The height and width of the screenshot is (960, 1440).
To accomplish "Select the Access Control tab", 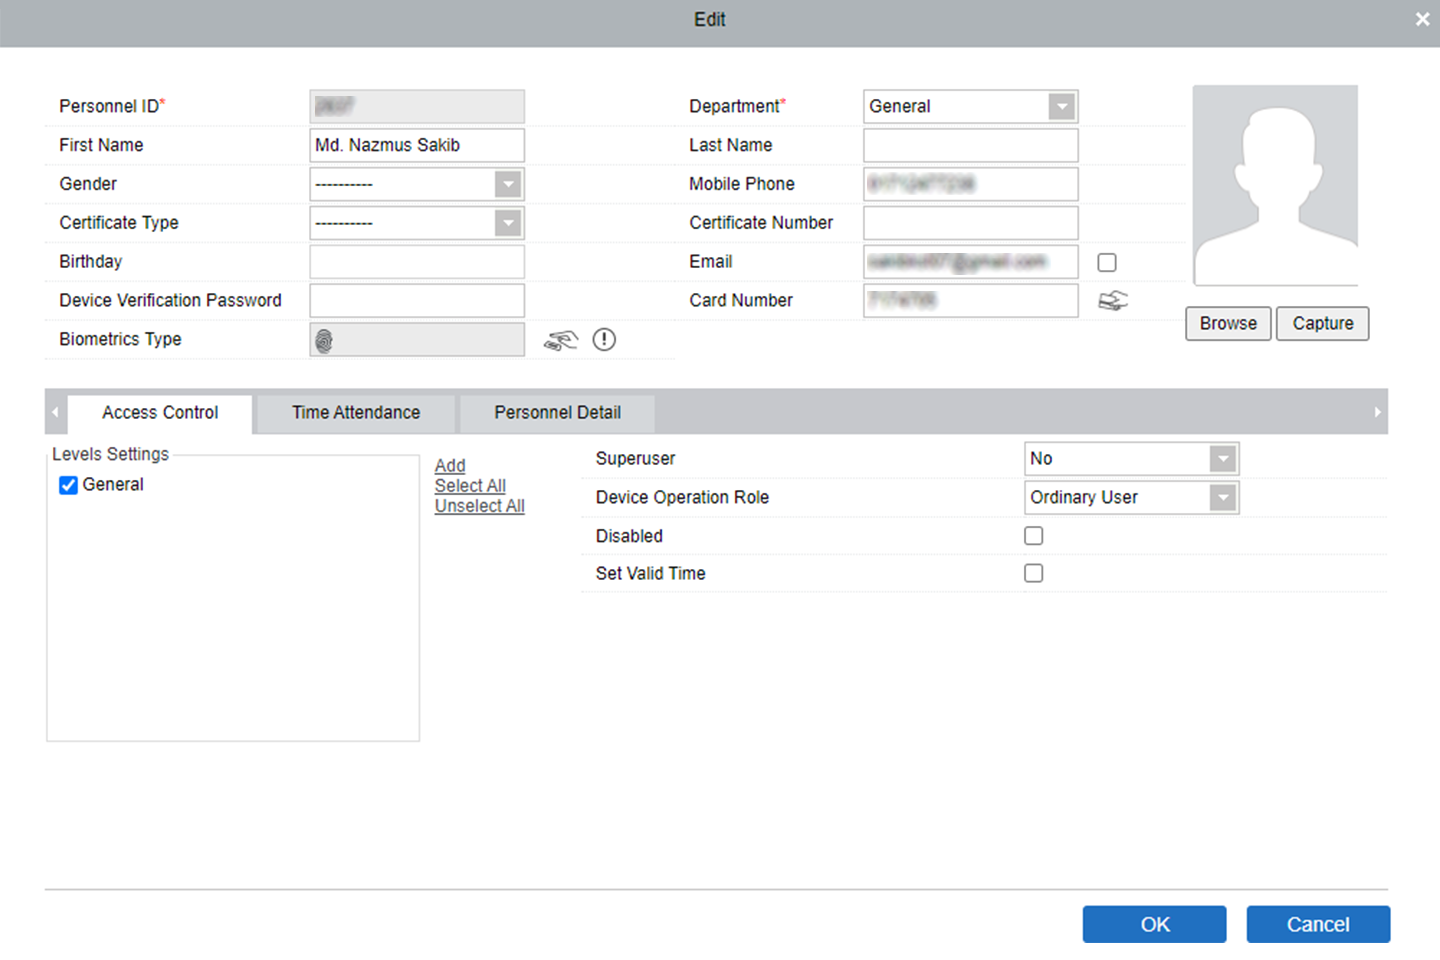I will click(x=160, y=413).
